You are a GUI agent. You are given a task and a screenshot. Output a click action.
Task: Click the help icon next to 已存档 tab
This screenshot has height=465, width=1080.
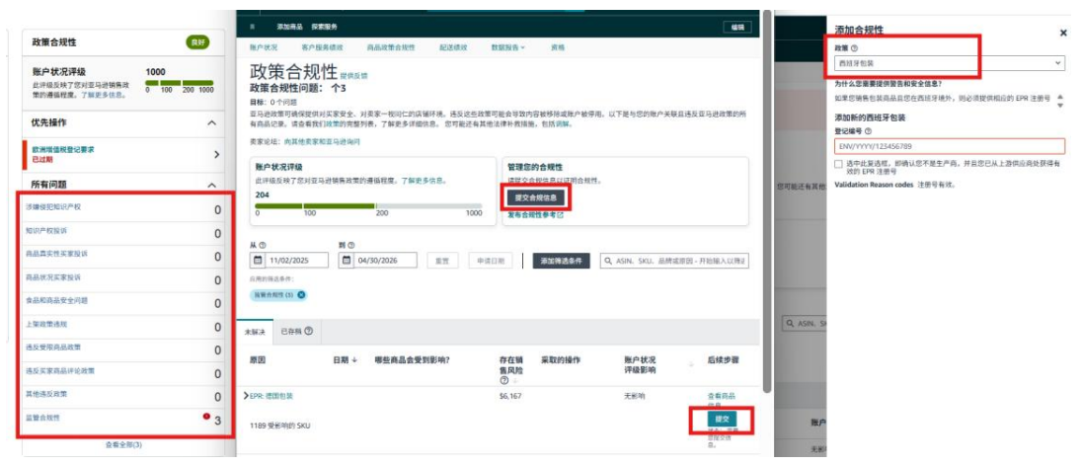click(x=309, y=331)
